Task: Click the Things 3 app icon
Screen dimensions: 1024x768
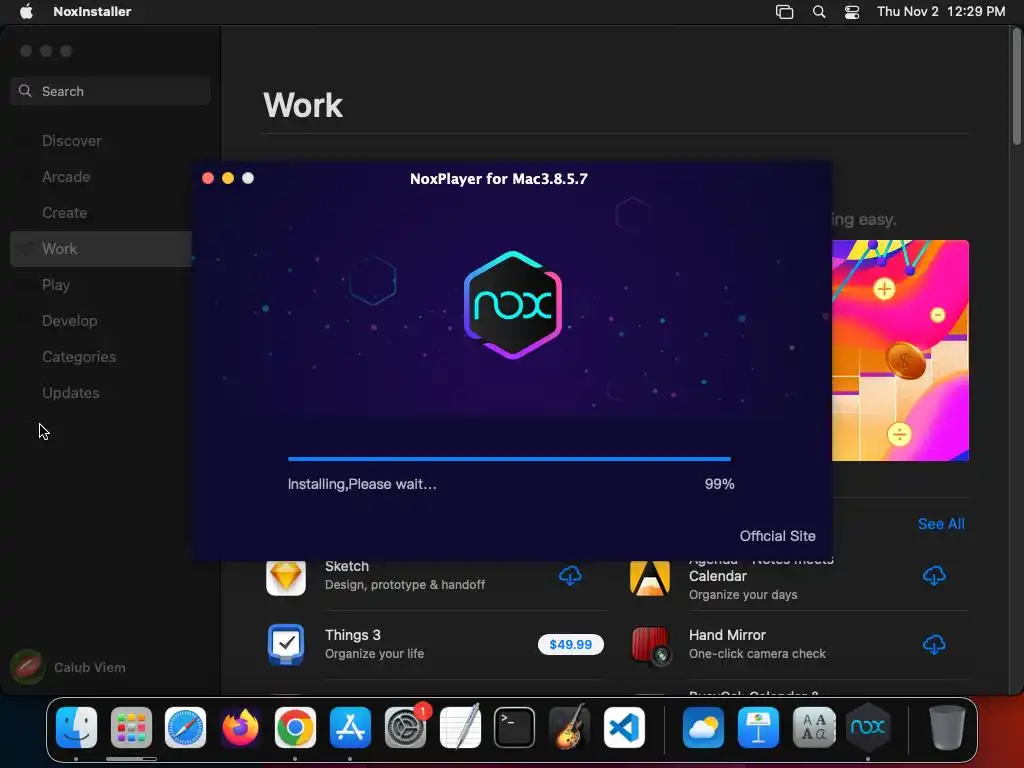Action: tap(286, 645)
